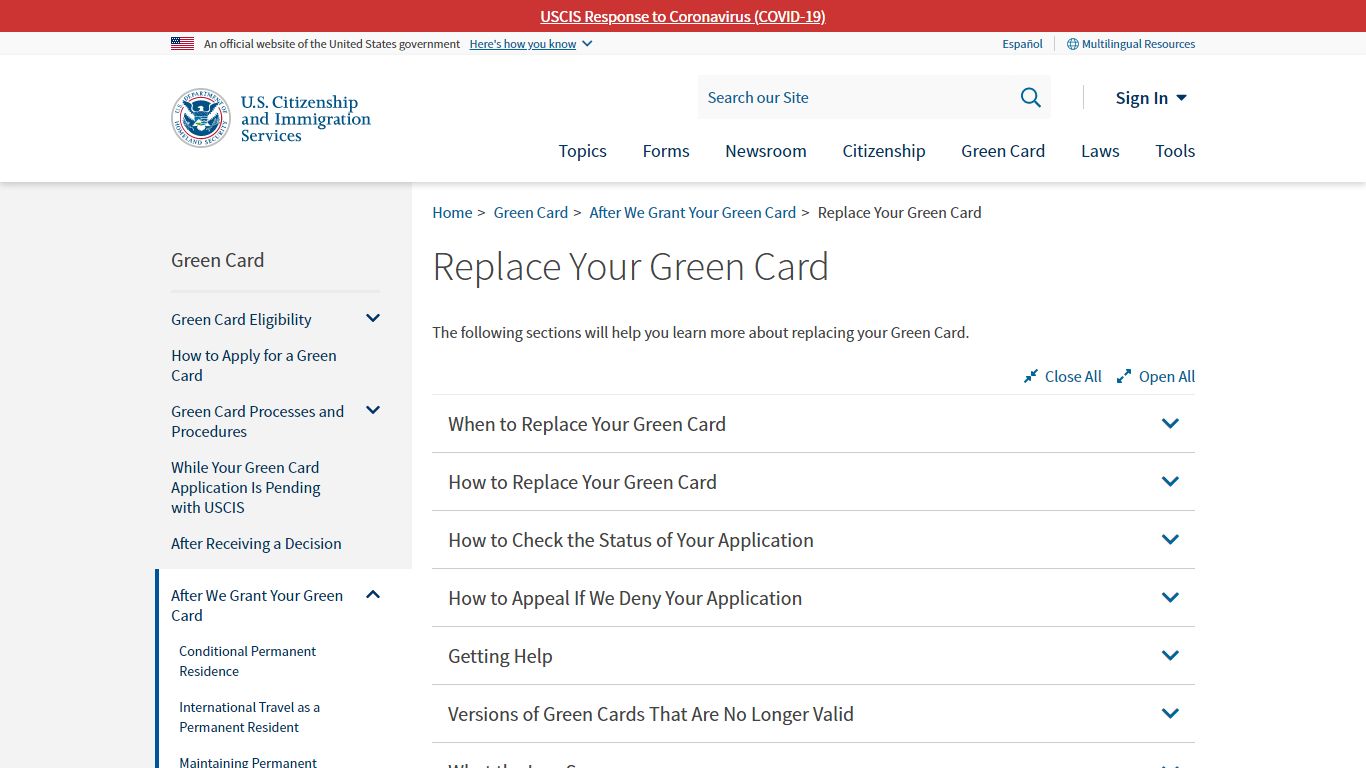The width and height of the screenshot is (1366, 768).
Task: Click Close All text link
Action: point(1073,376)
